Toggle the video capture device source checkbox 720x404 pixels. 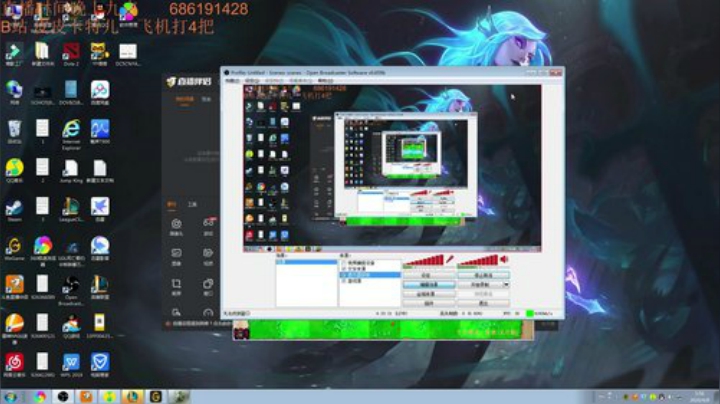[343, 263]
